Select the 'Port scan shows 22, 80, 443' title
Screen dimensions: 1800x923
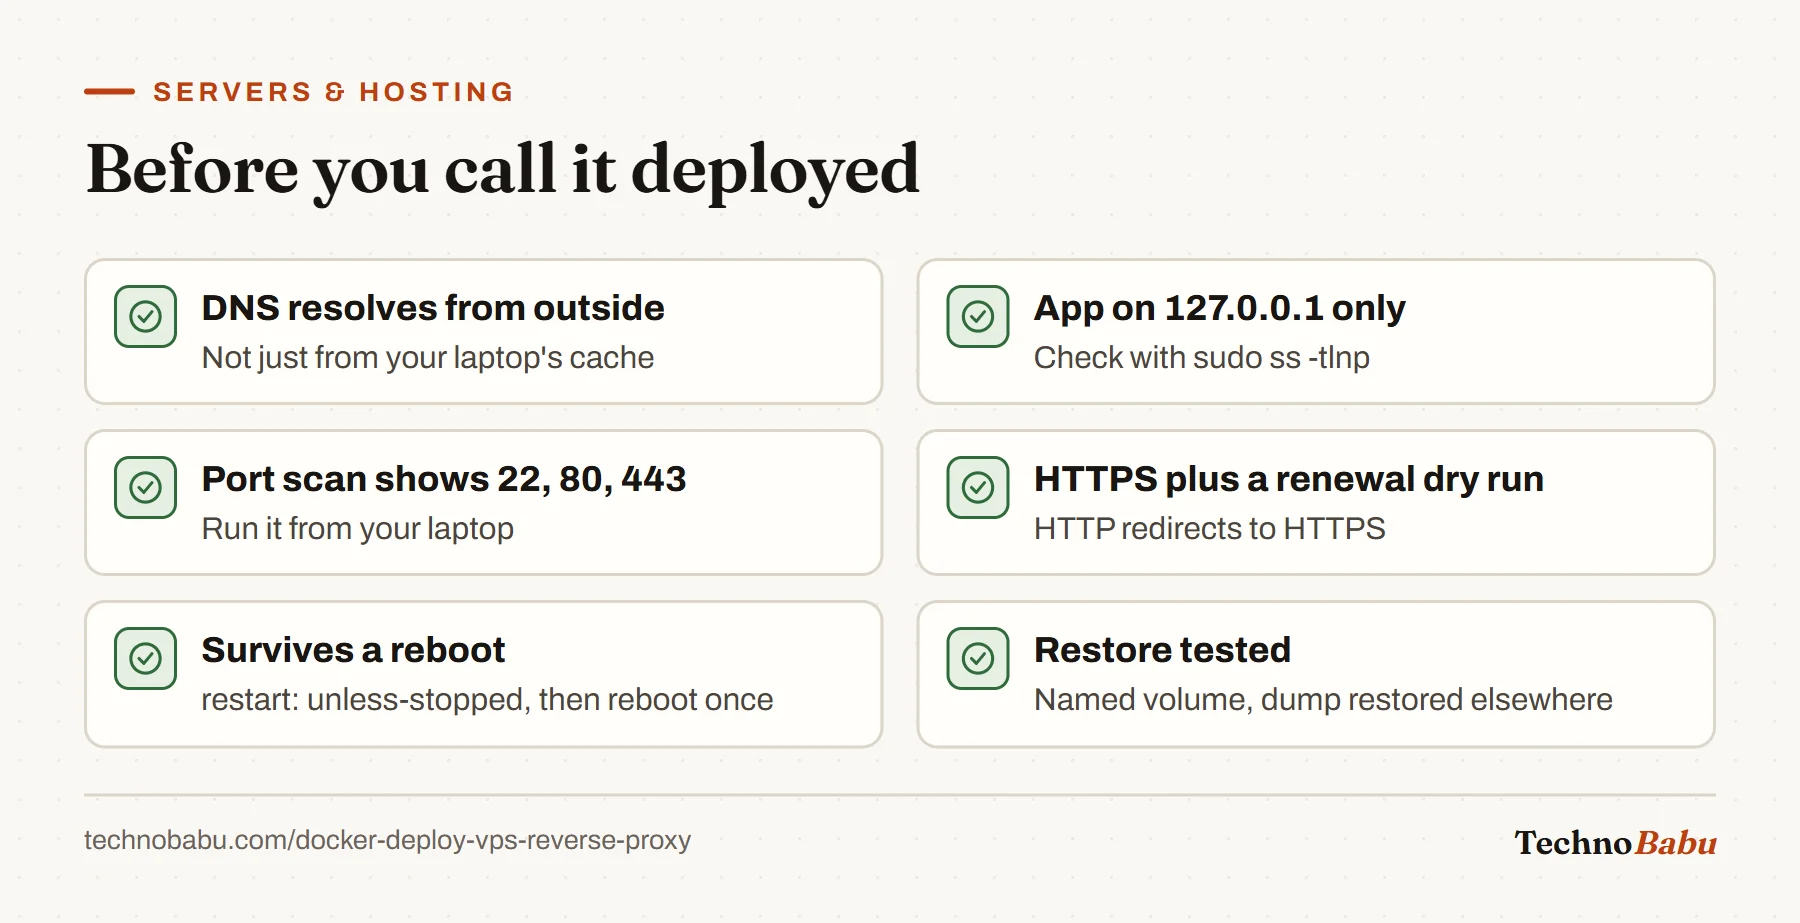pos(444,480)
